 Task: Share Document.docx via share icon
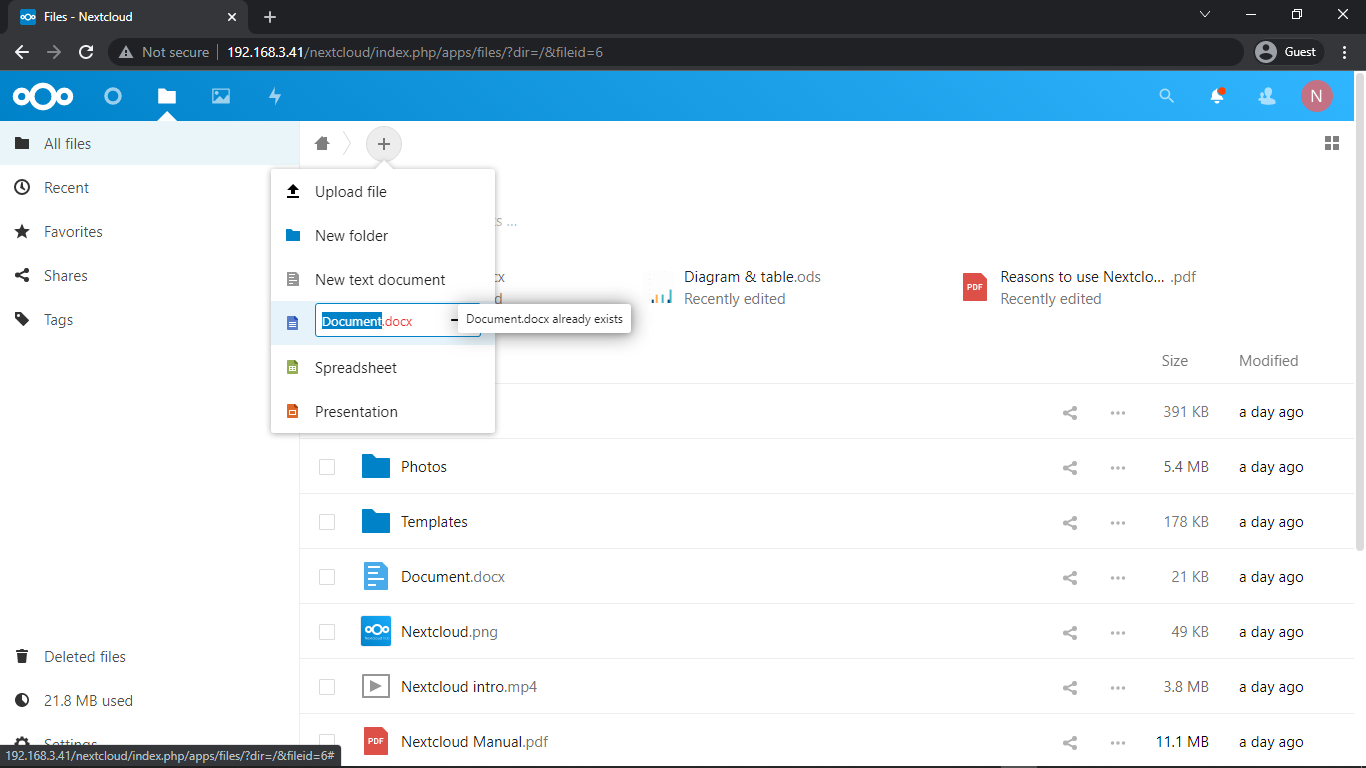point(1070,577)
